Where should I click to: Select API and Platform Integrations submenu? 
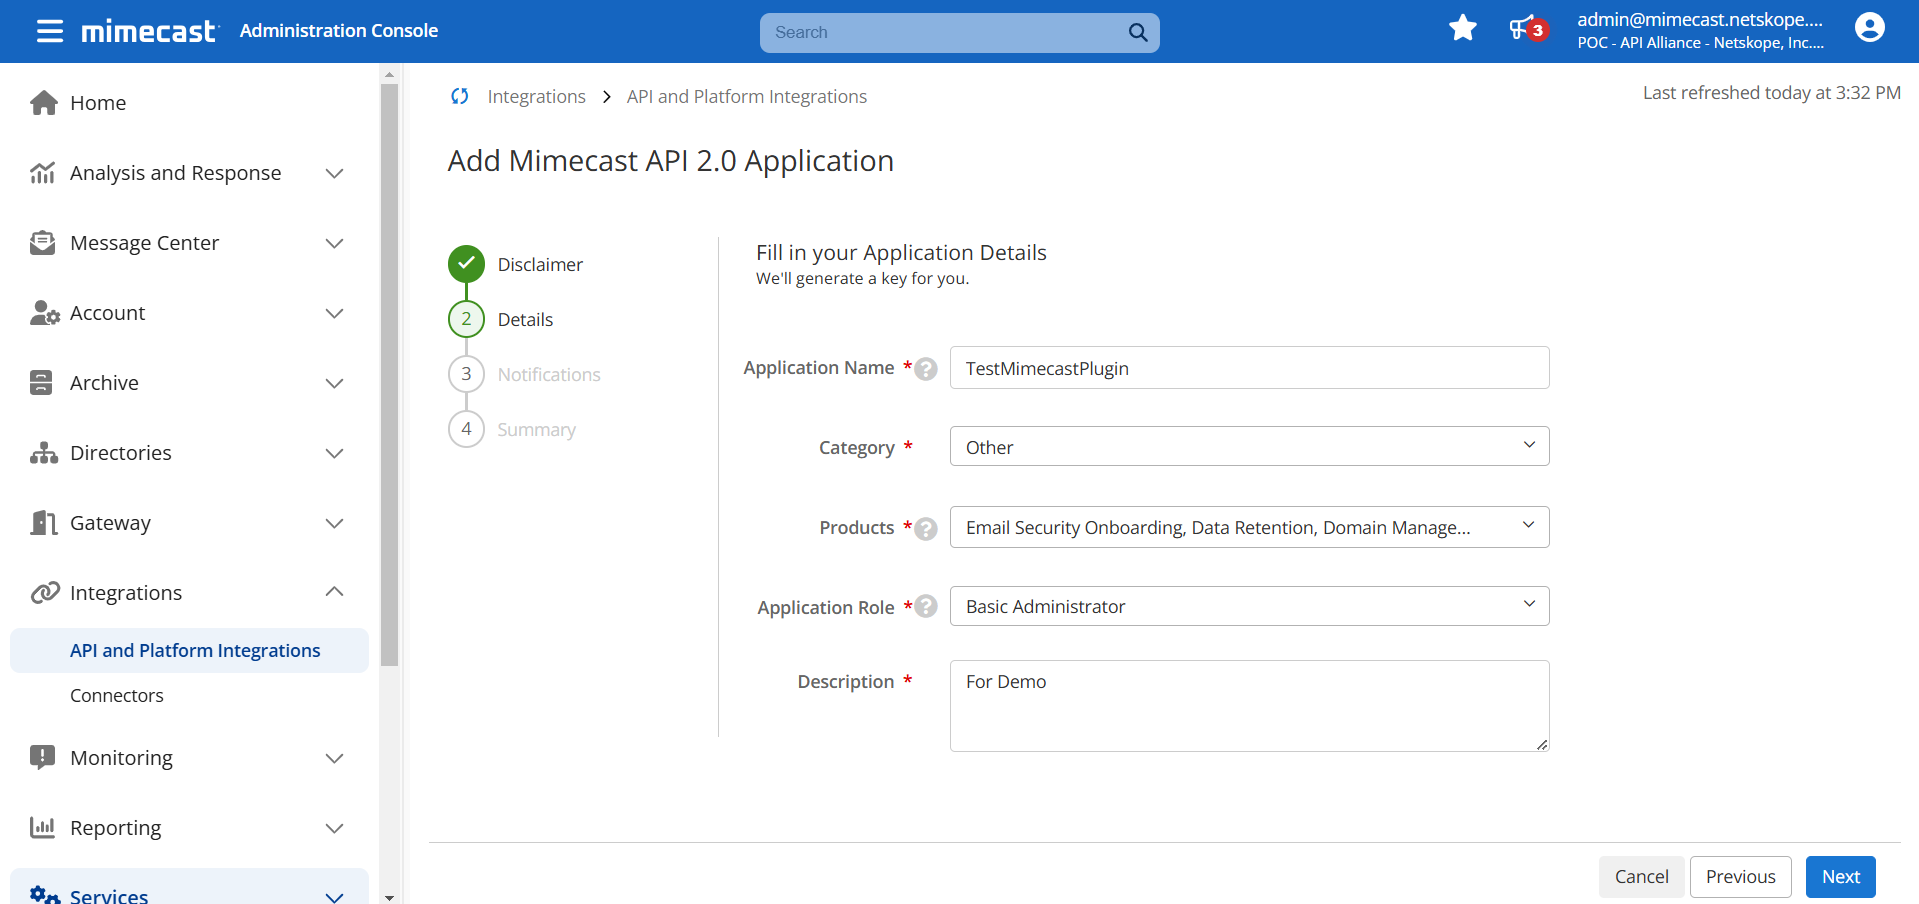189,650
